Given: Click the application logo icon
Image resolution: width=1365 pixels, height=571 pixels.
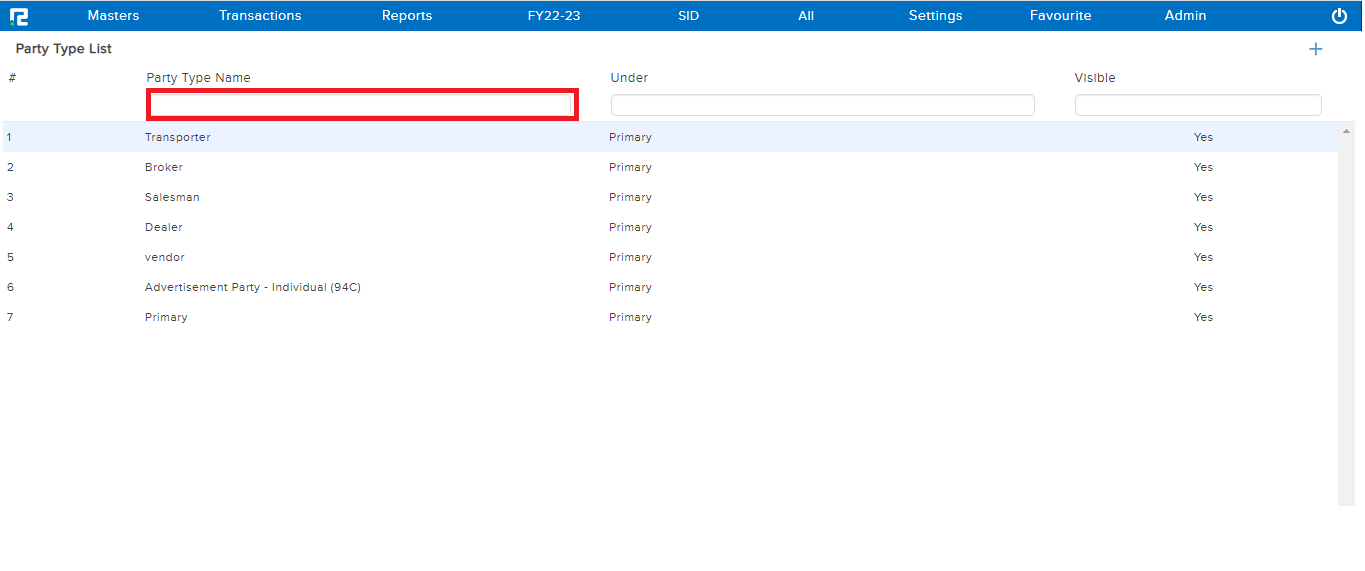Looking at the screenshot, I should click(19, 16).
